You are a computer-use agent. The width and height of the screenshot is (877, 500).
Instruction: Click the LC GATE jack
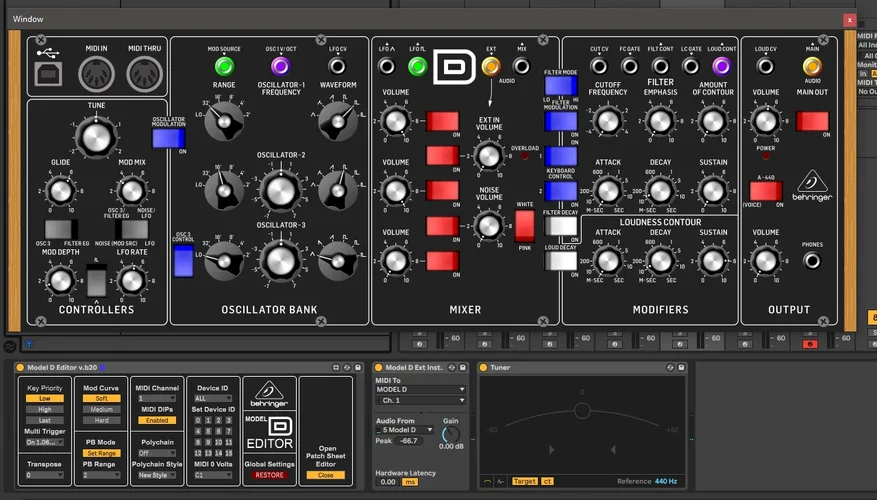click(691, 66)
